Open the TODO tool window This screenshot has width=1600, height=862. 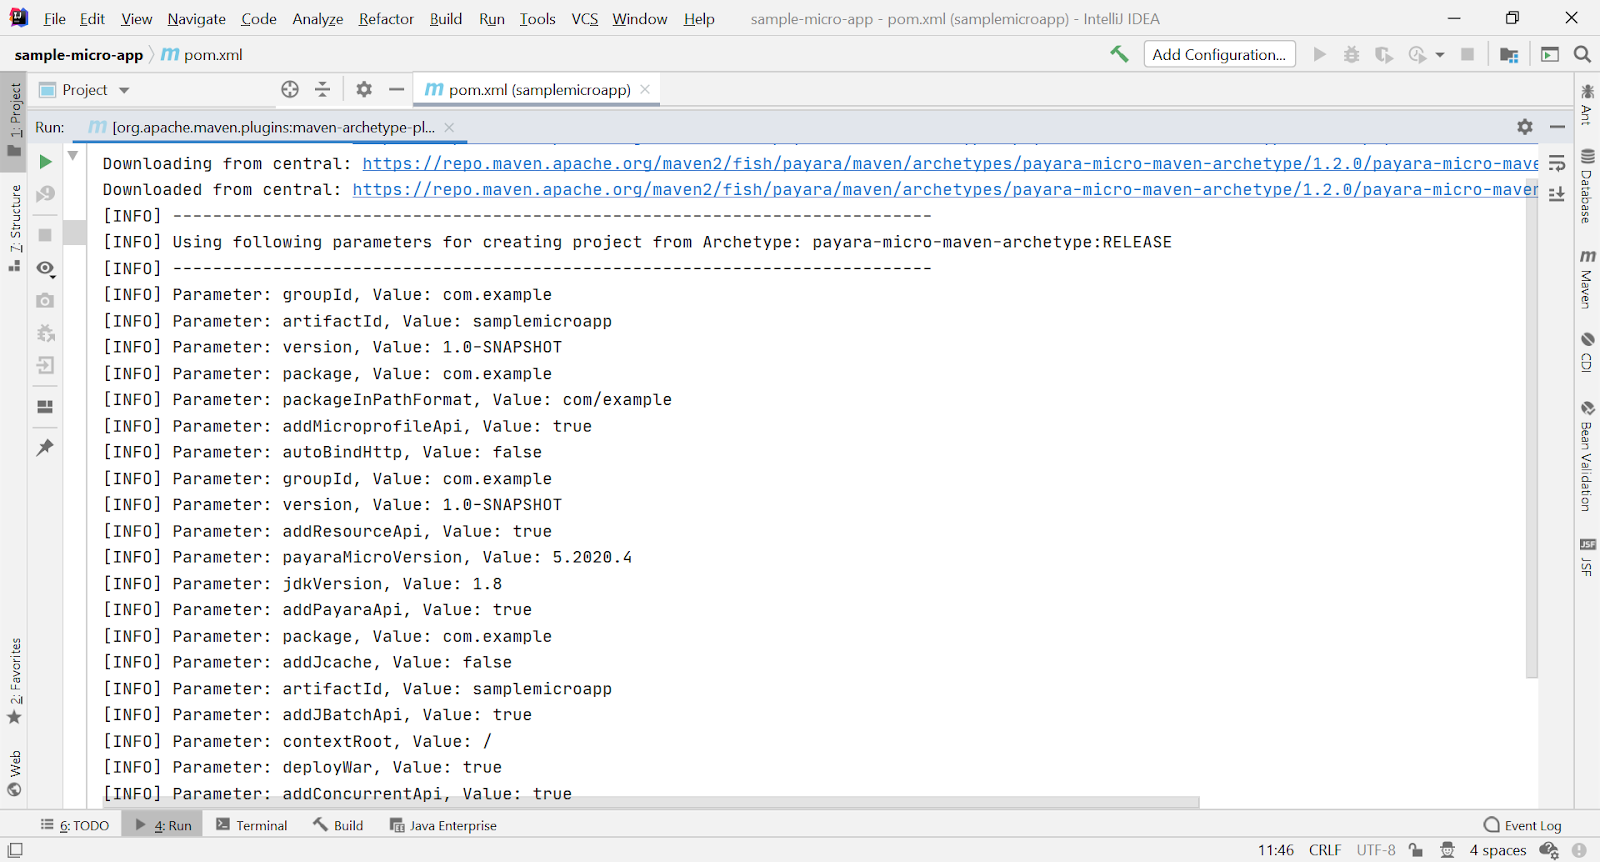point(75,825)
